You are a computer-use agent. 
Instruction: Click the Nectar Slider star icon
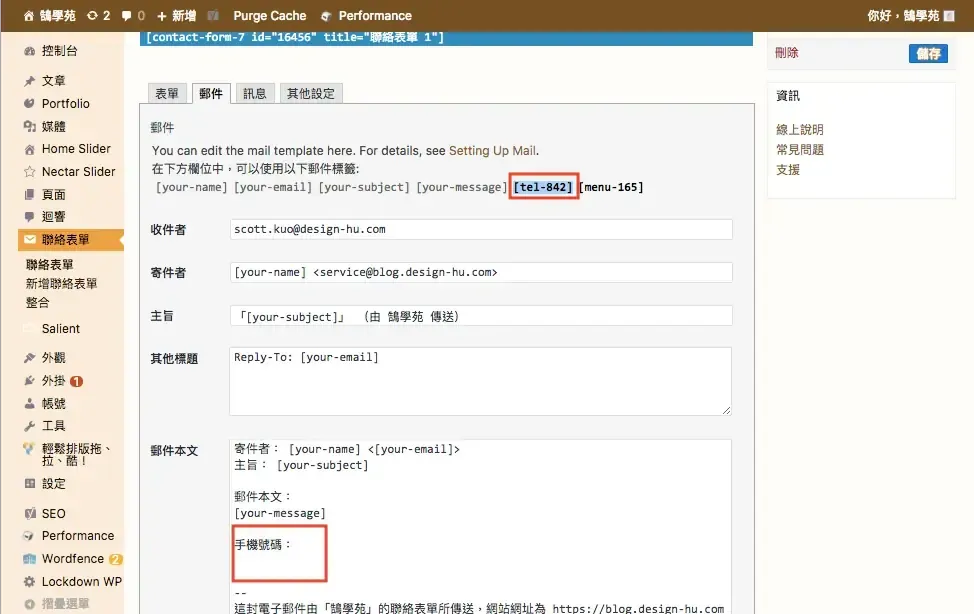click(29, 172)
